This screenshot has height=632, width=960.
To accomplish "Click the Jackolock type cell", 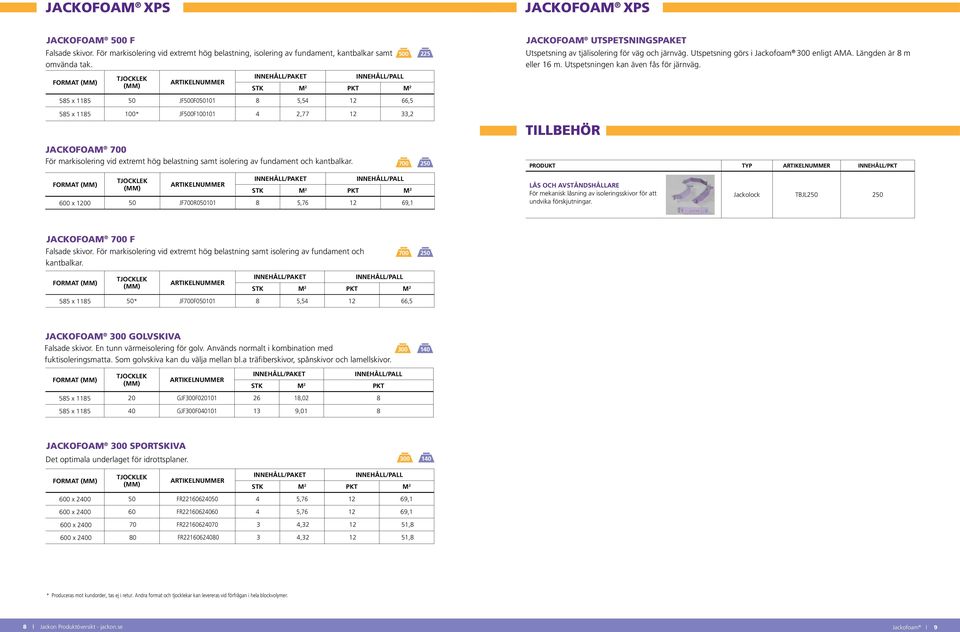I will point(746,195).
